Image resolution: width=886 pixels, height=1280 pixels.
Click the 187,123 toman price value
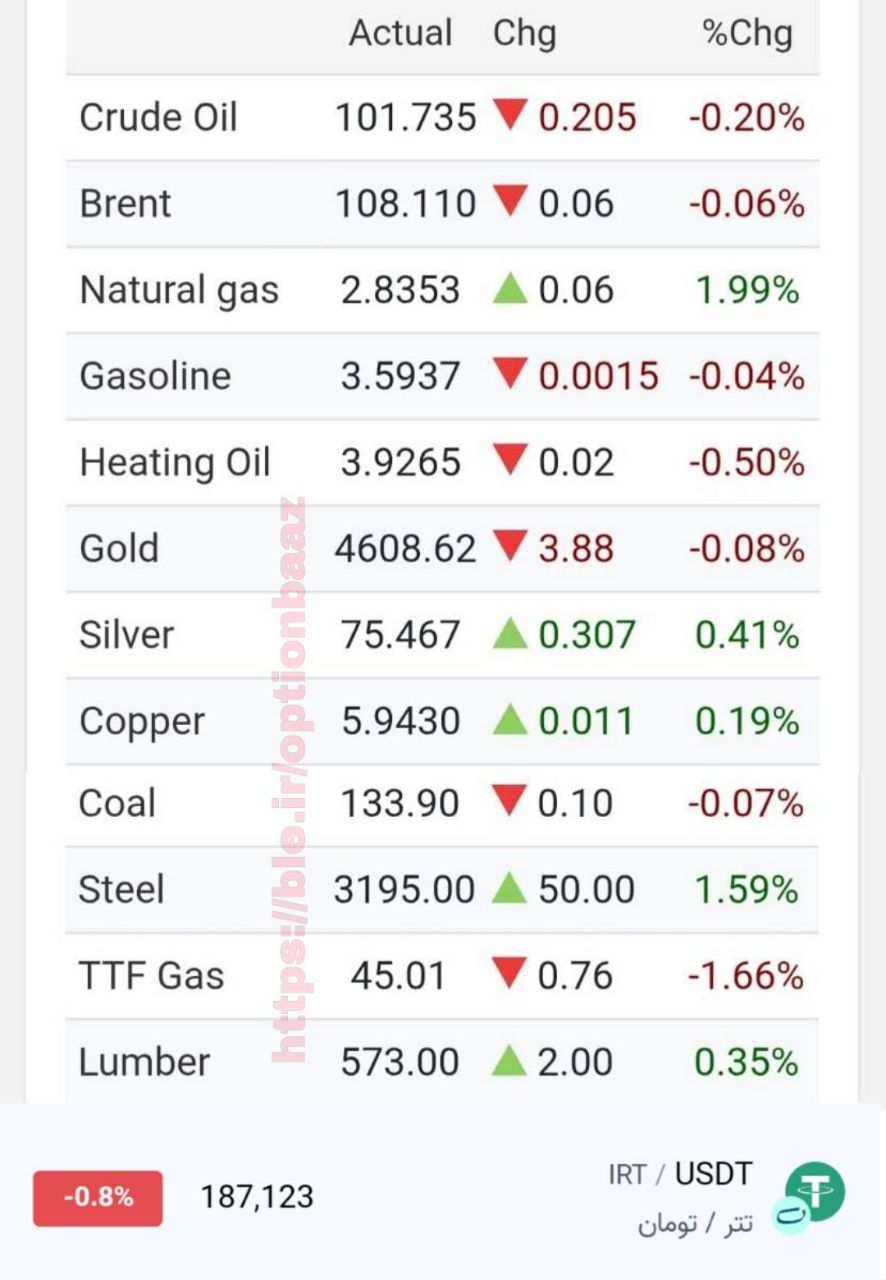[257, 1196]
